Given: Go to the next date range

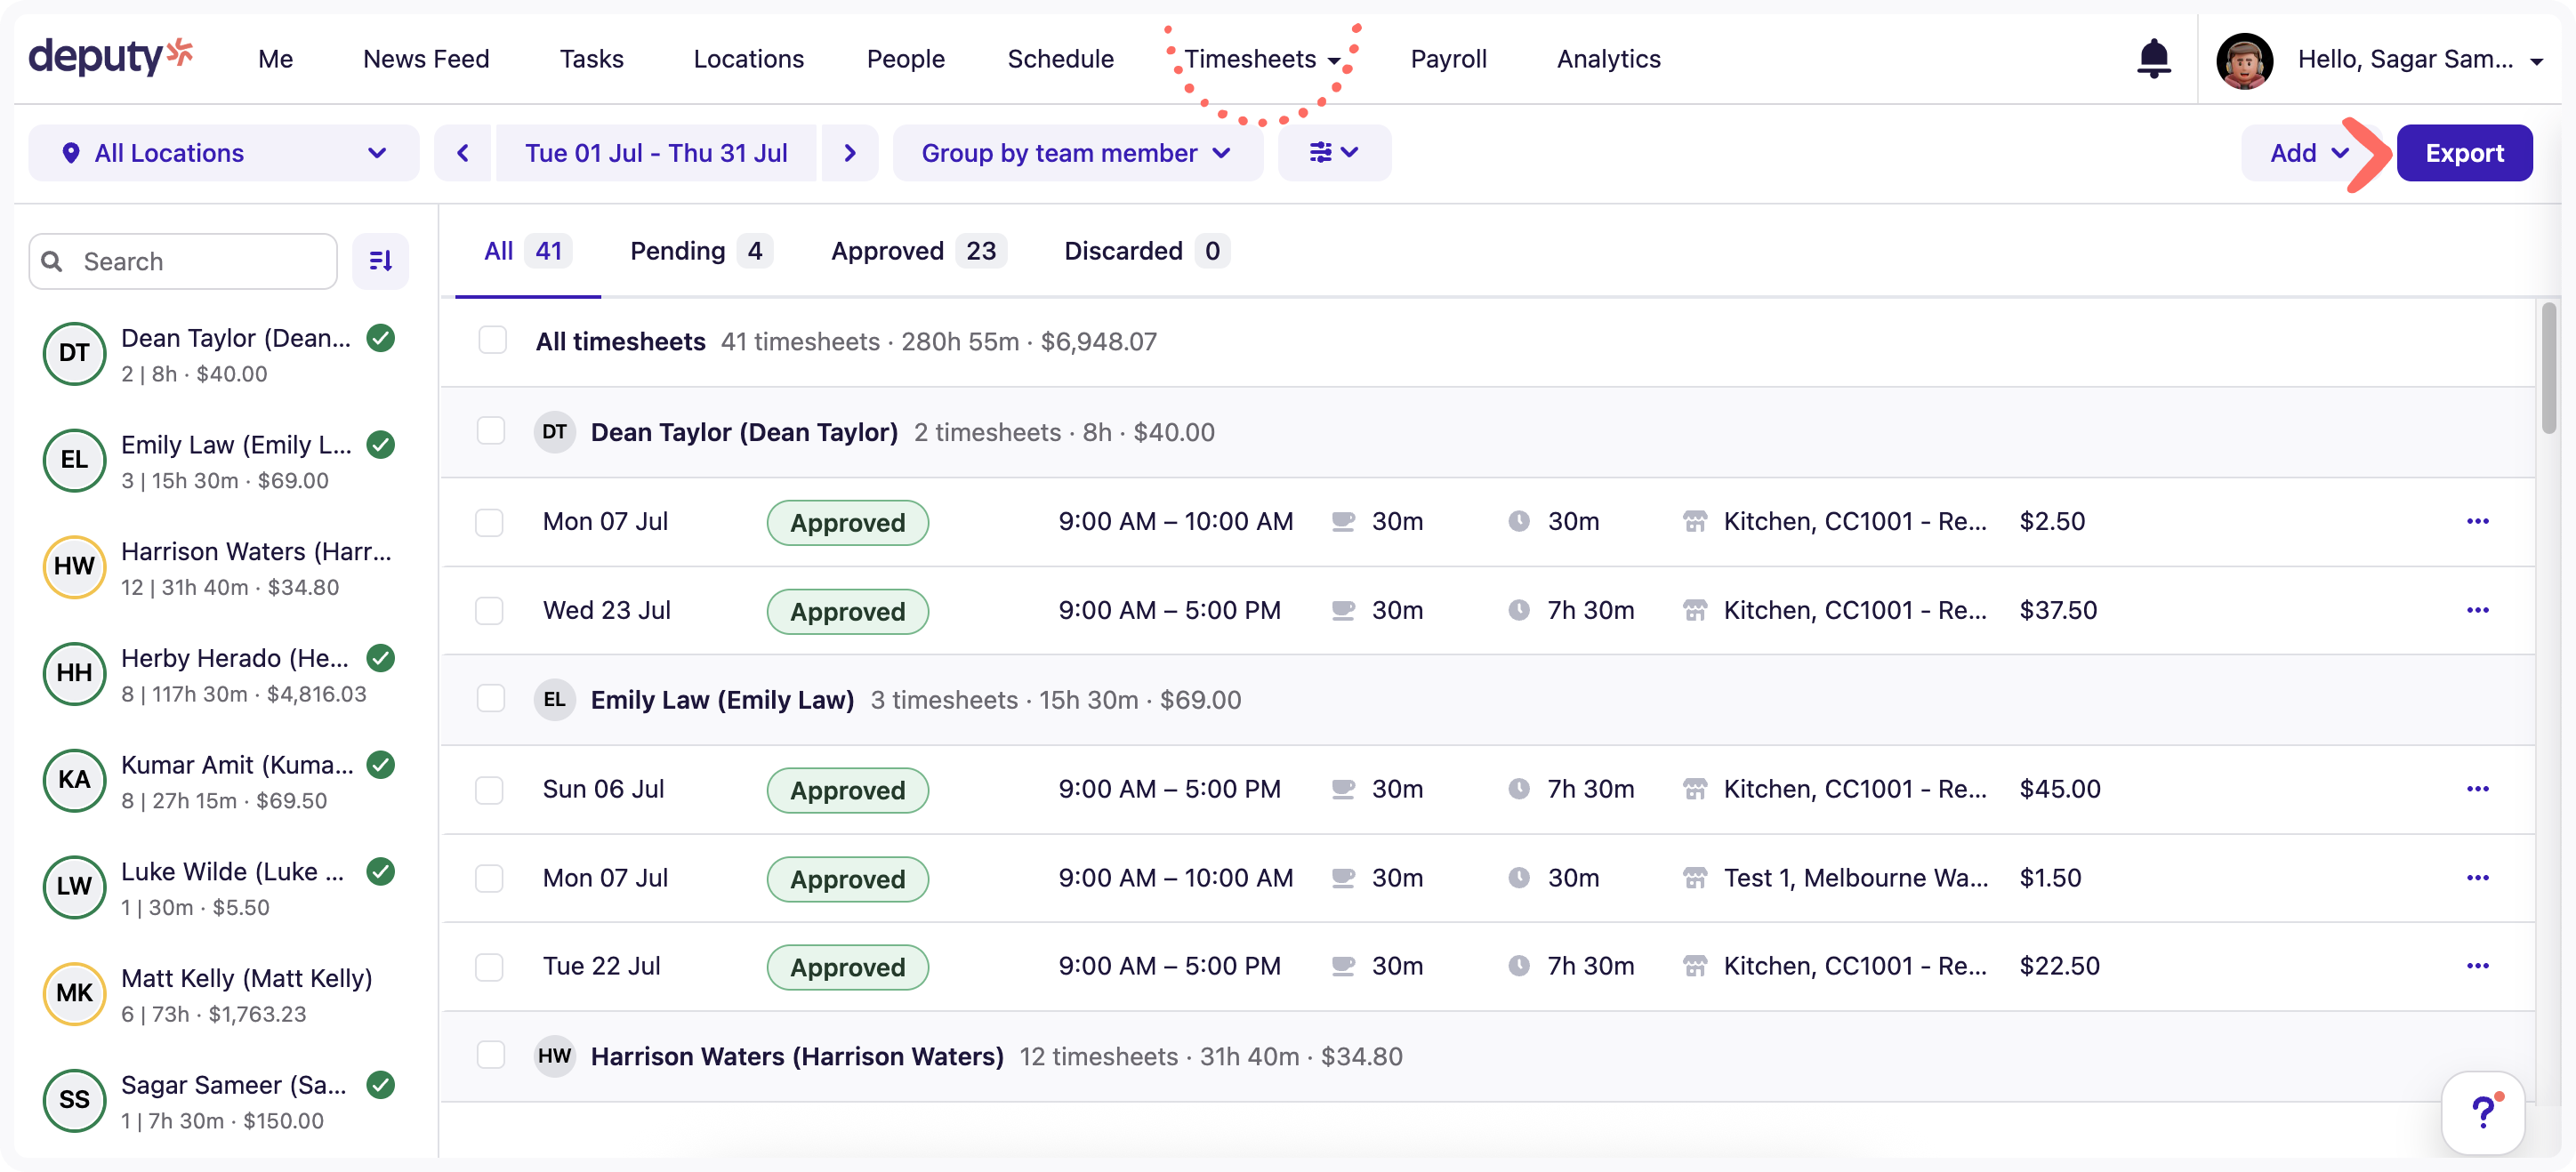Looking at the screenshot, I should 850,152.
